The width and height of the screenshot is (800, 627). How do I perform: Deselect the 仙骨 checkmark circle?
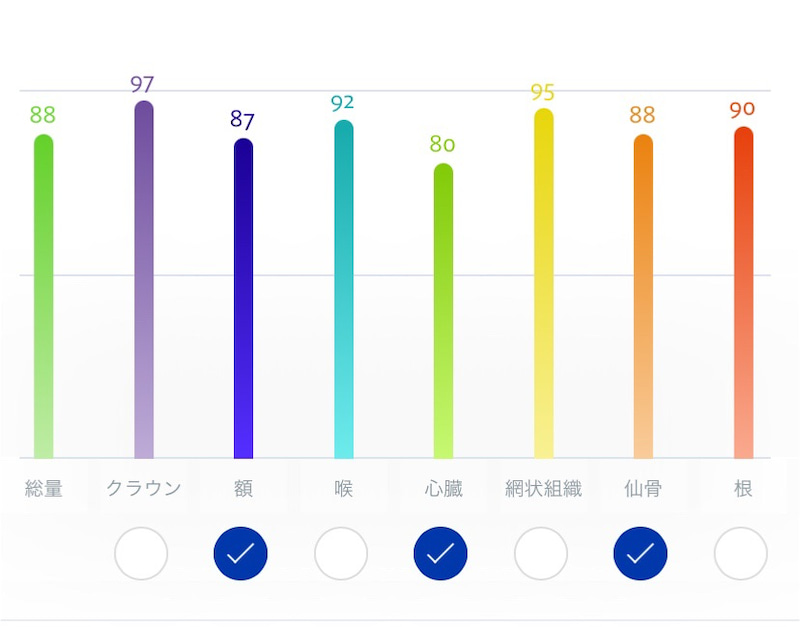click(x=640, y=554)
